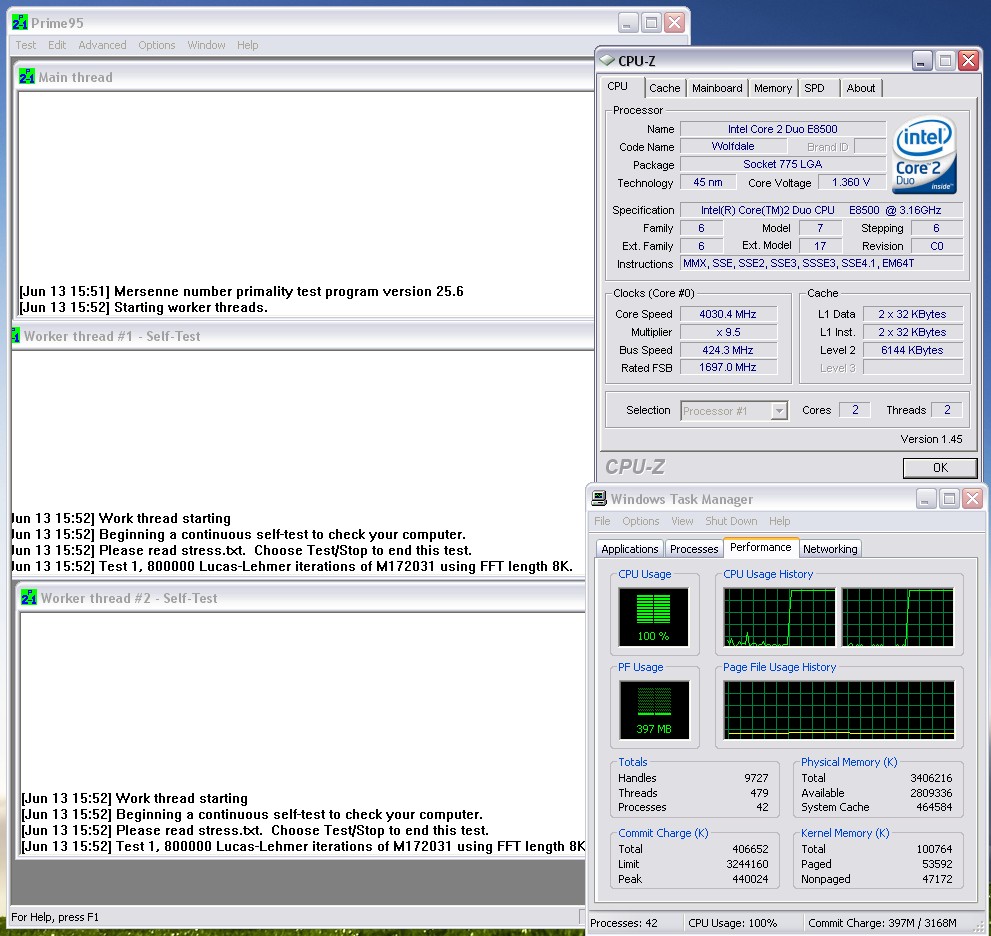
Task: Click the Page File Usage History graph
Action: [839, 710]
